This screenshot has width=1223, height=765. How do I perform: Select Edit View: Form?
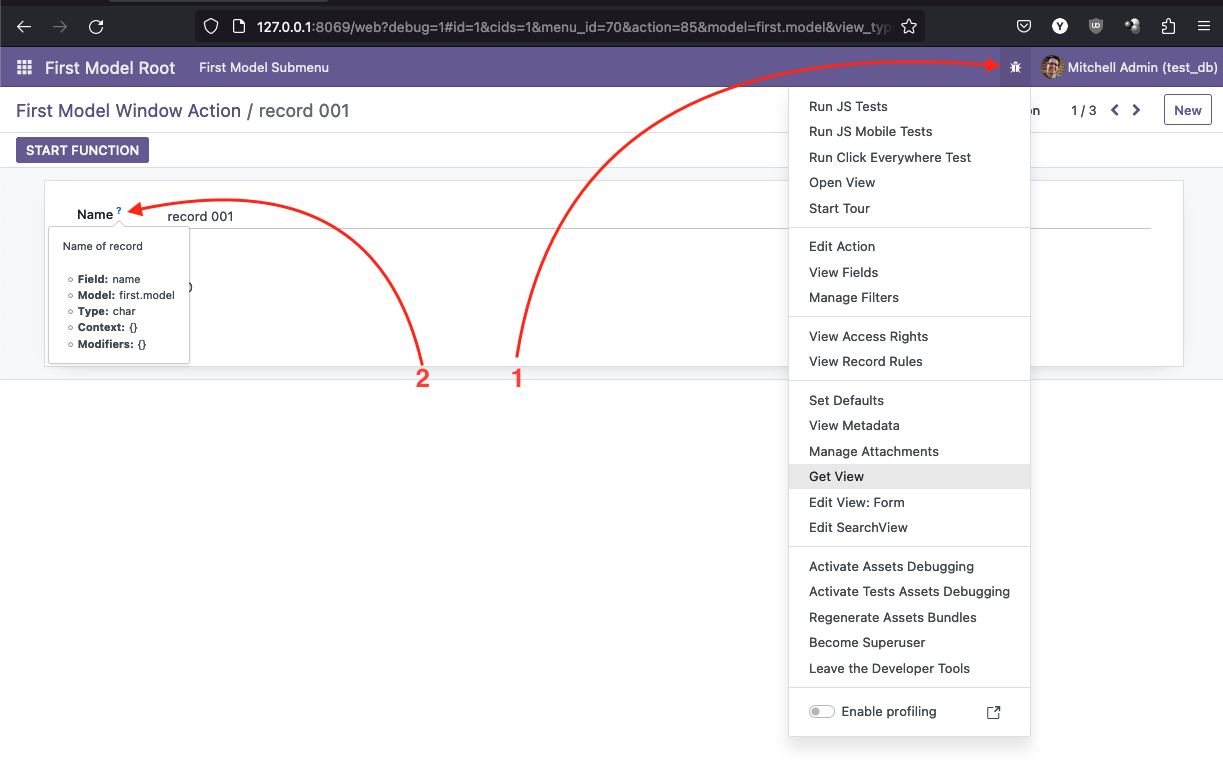pos(856,502)
